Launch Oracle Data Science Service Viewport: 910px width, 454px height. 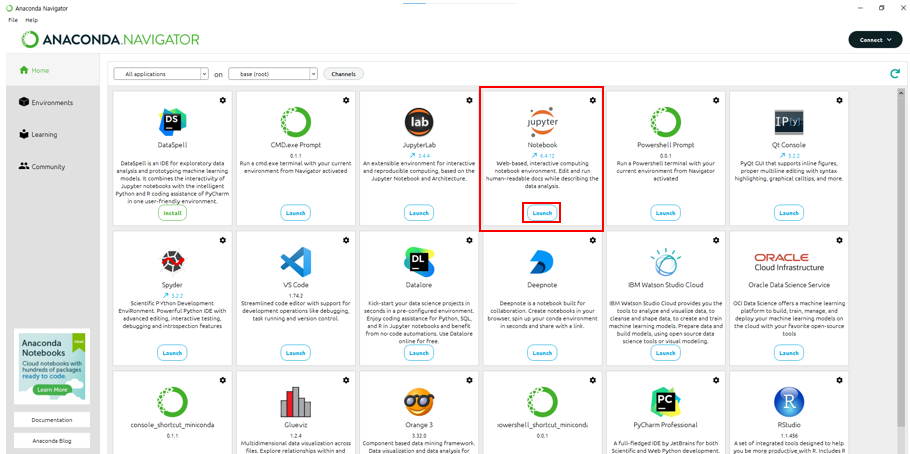789,352
